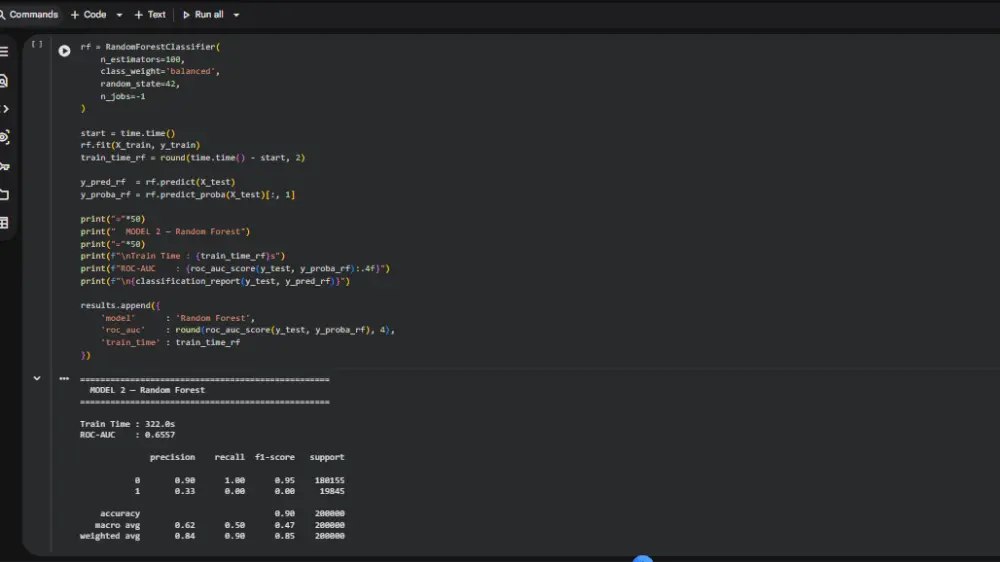
Task: Open the files folder sidebar icon
Action: tap(4, 195)
